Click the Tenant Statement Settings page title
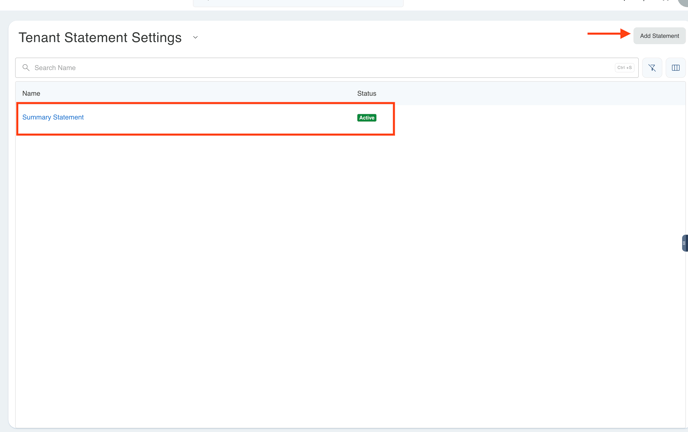 pos(100,38)
